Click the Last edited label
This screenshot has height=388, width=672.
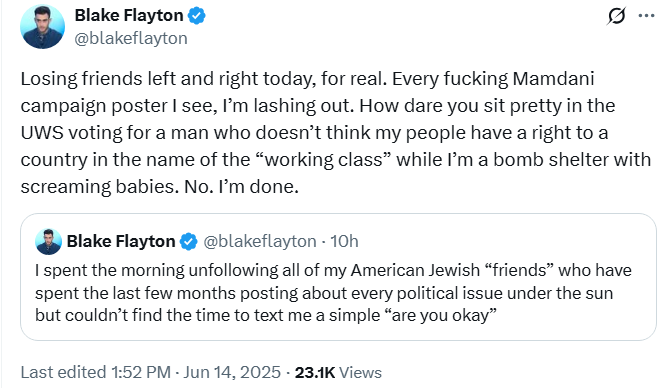[63, 372]
